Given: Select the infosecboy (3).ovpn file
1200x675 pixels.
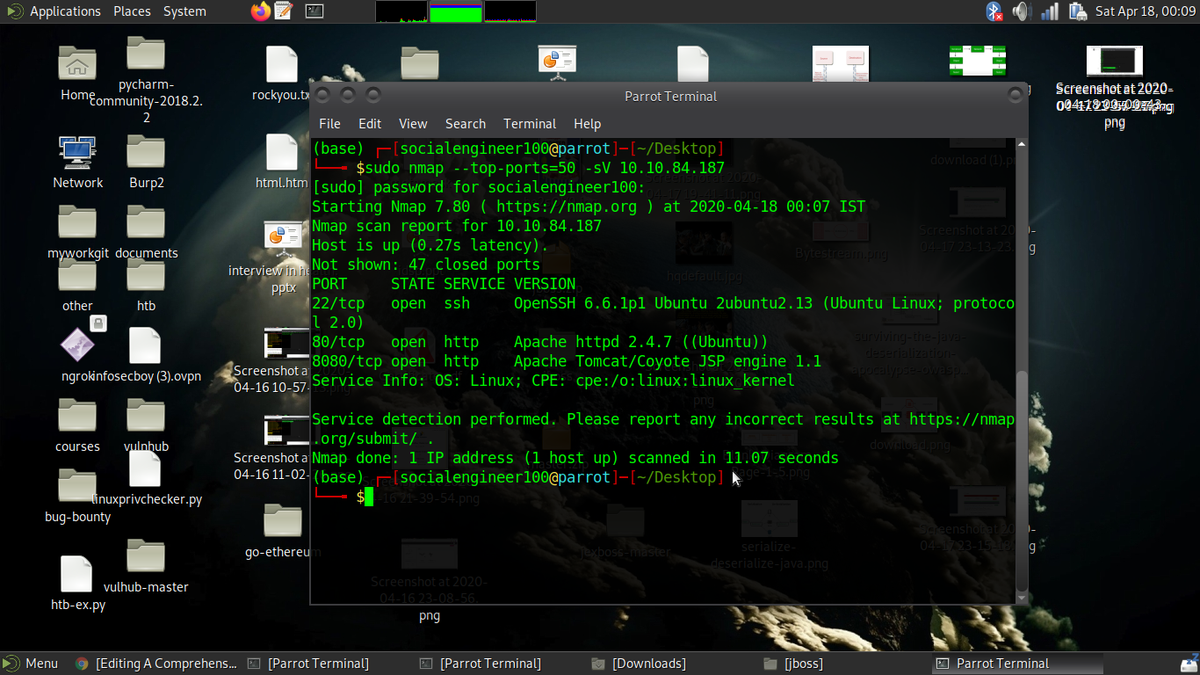Looking at the screenshot, I should (x=146, y=355).
